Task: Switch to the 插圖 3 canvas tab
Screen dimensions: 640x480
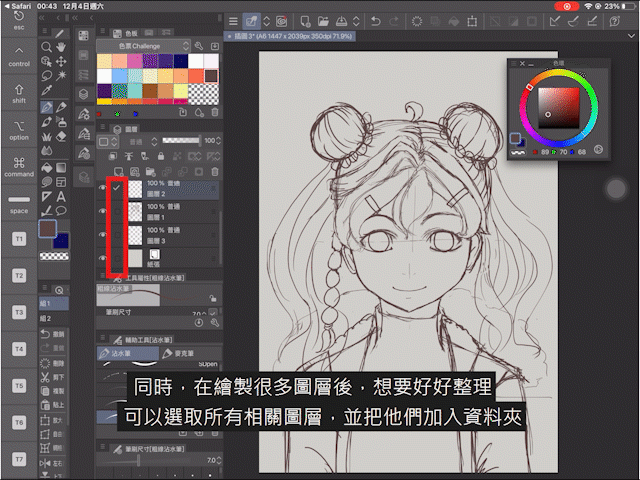Action: pos(289,36)
